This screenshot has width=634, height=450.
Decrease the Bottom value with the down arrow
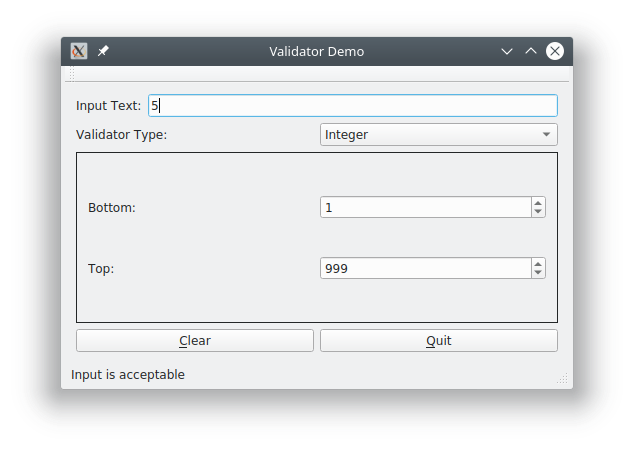click(538, 212)
